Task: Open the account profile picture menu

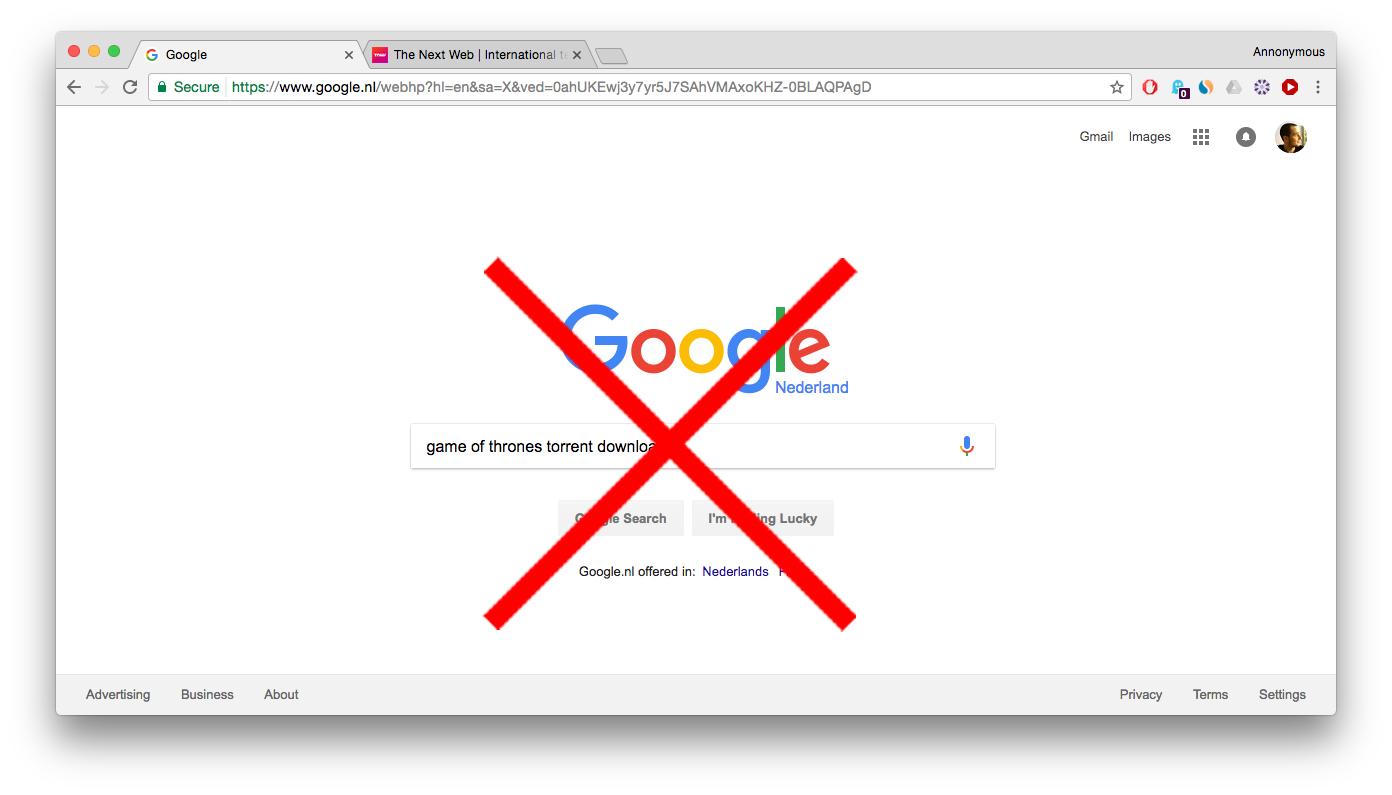Action: [1291, 137]
